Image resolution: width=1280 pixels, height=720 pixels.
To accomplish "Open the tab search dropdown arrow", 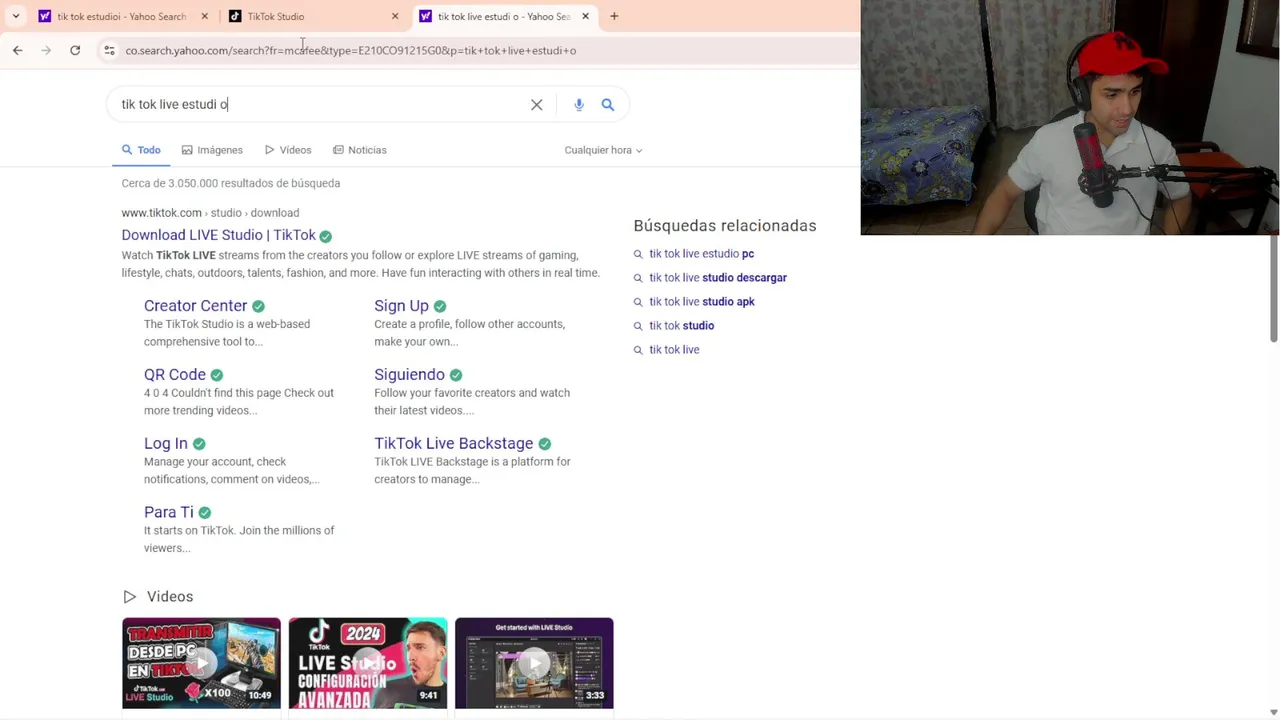I will tap(15, 16).
